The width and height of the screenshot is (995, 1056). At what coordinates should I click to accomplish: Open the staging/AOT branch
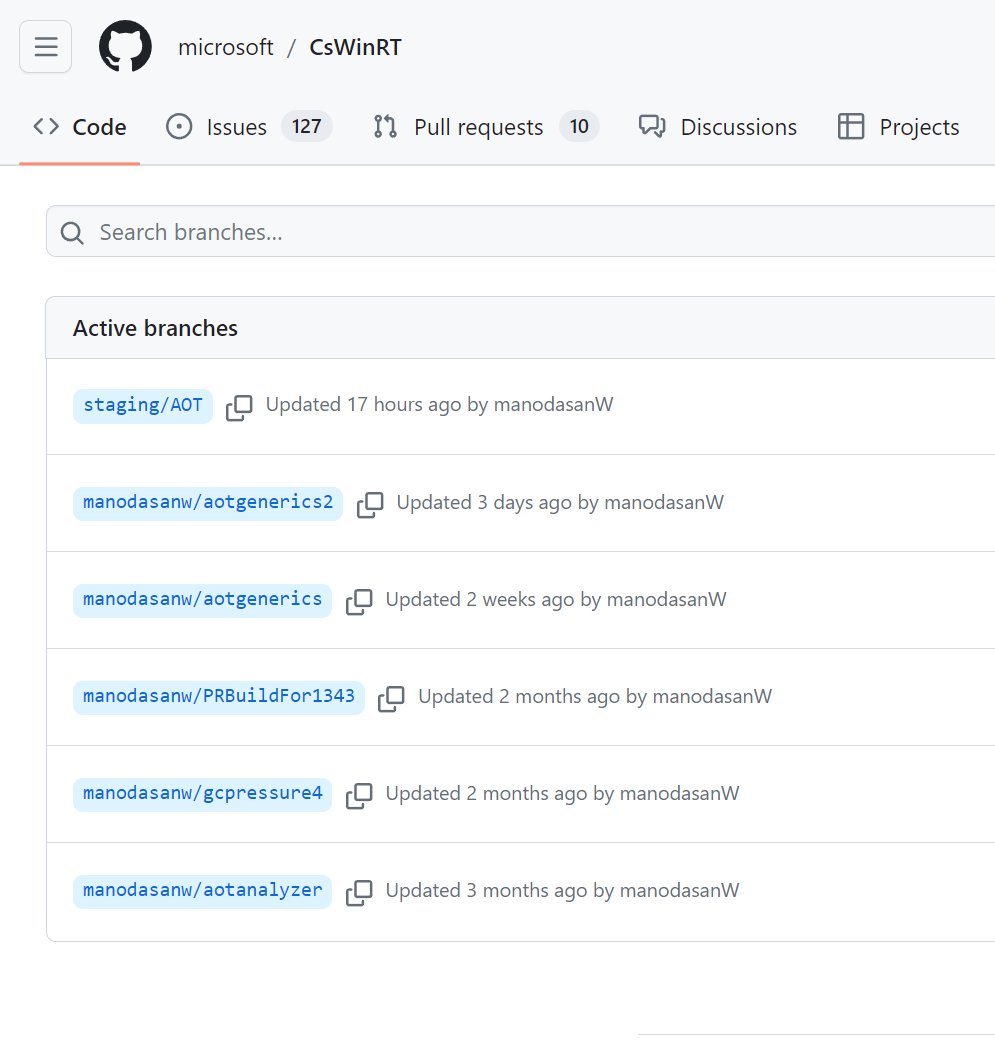[x=143, y=405]
